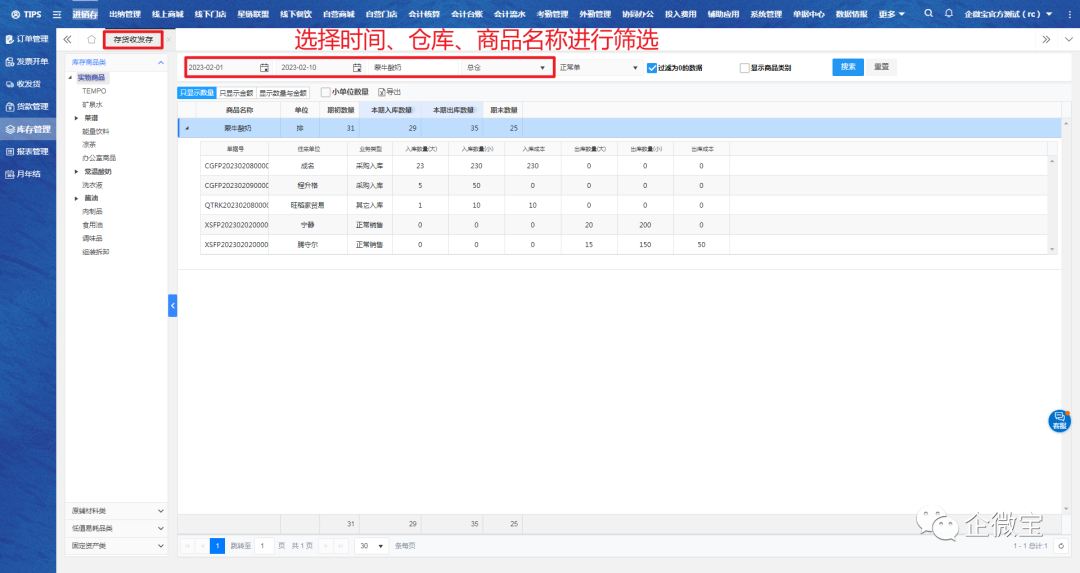1080x573 pixels.
Task: Enable the 显示商品类别 checkbox
Action: coord(744,68)
